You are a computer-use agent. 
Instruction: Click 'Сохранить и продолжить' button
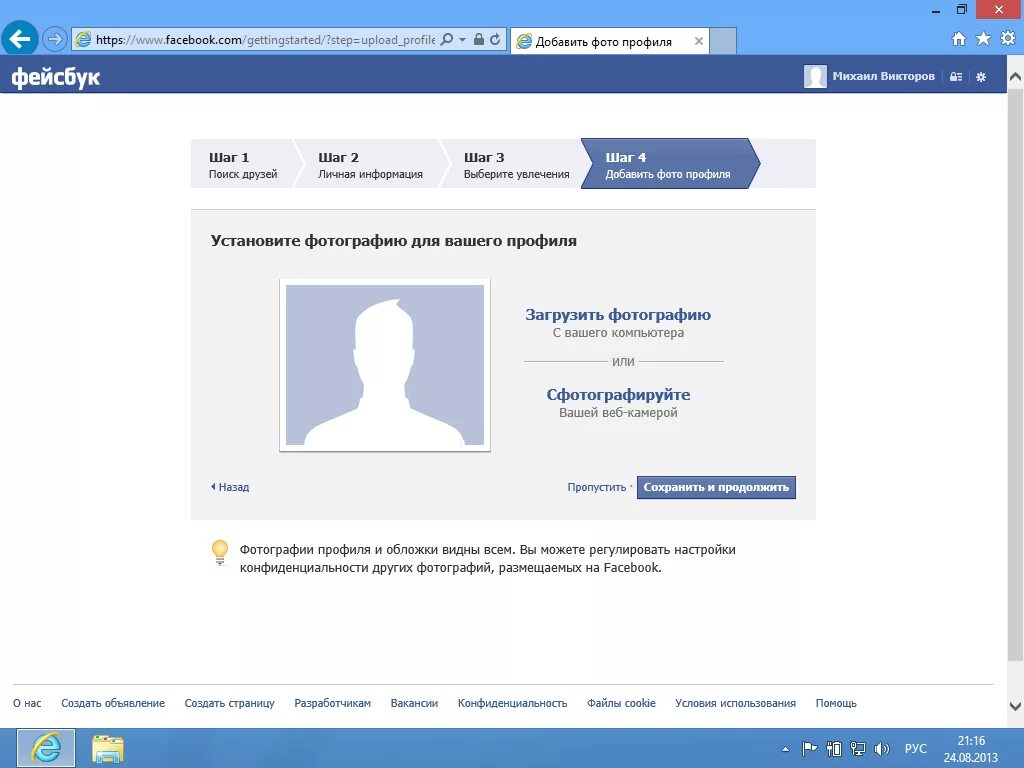coord(716,487)
